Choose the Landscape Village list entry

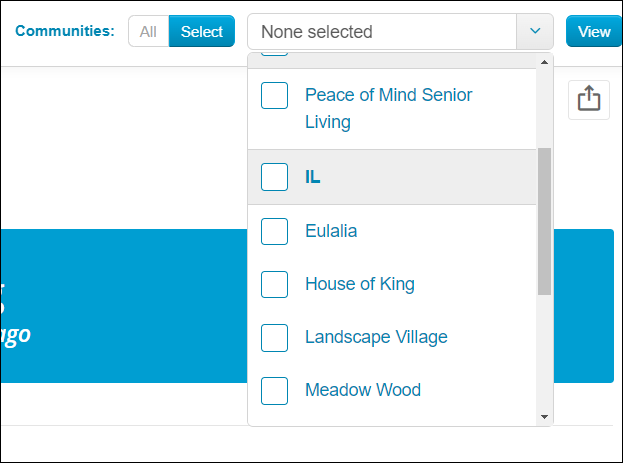[x=376, y=337]
